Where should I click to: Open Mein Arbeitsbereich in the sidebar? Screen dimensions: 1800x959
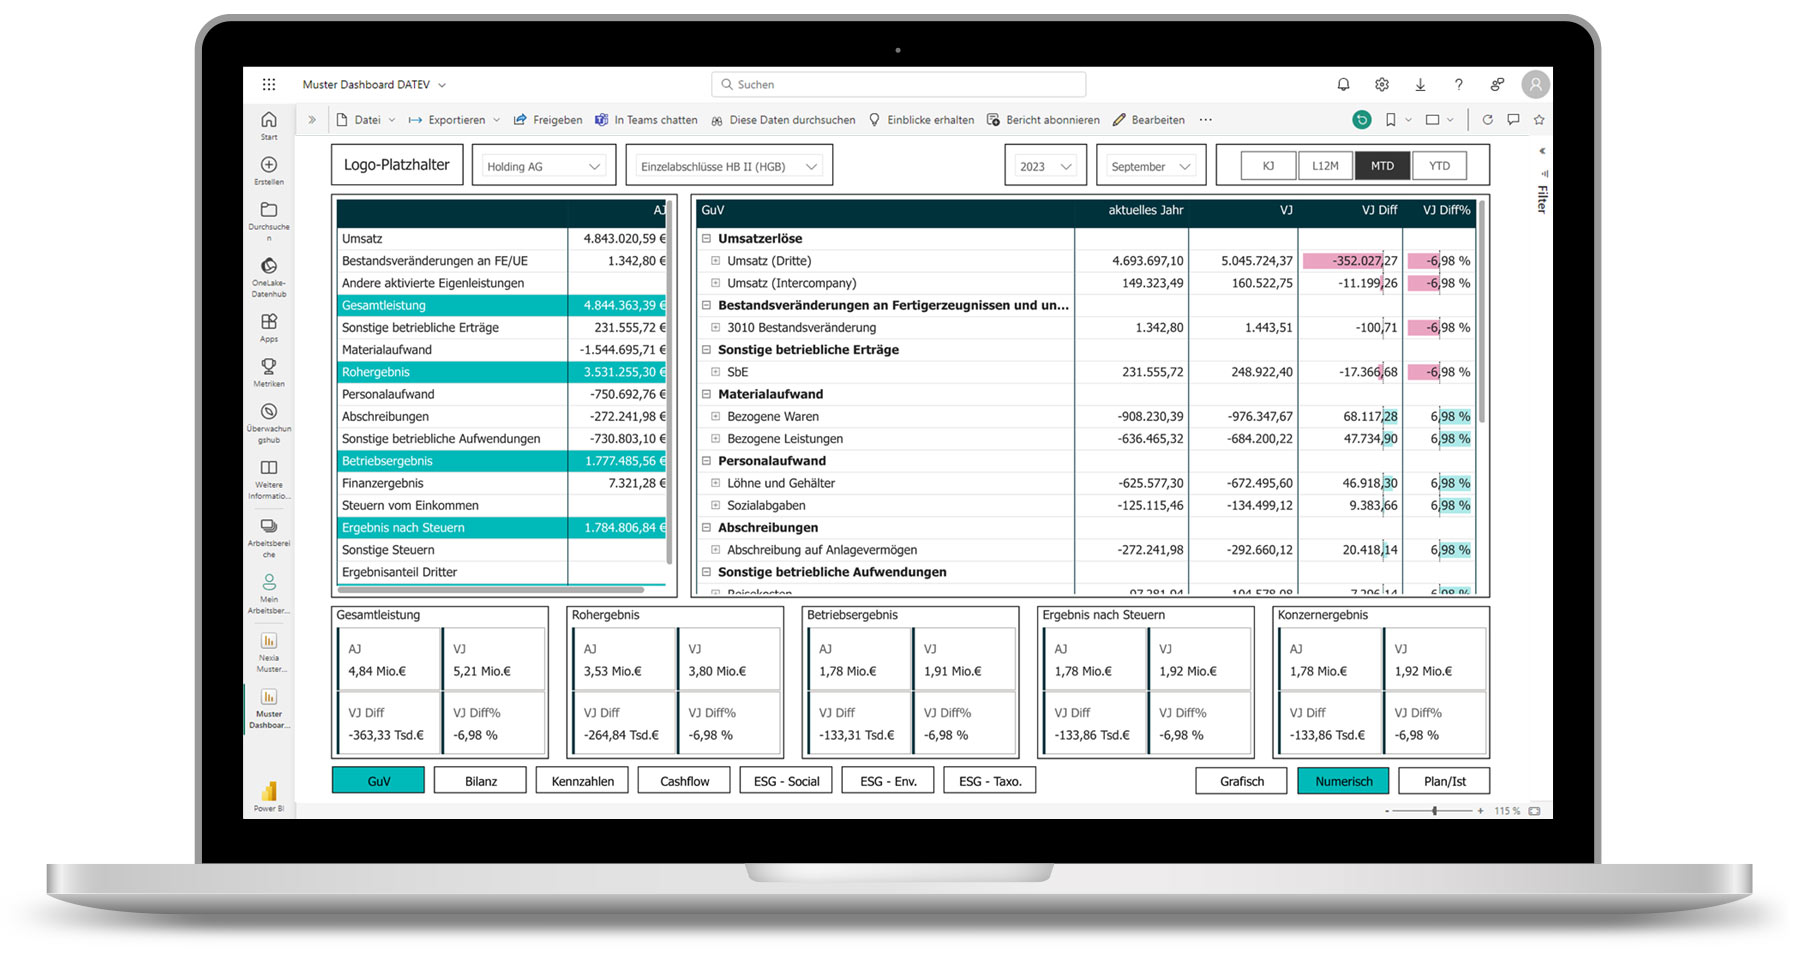[x=268, y=581]
